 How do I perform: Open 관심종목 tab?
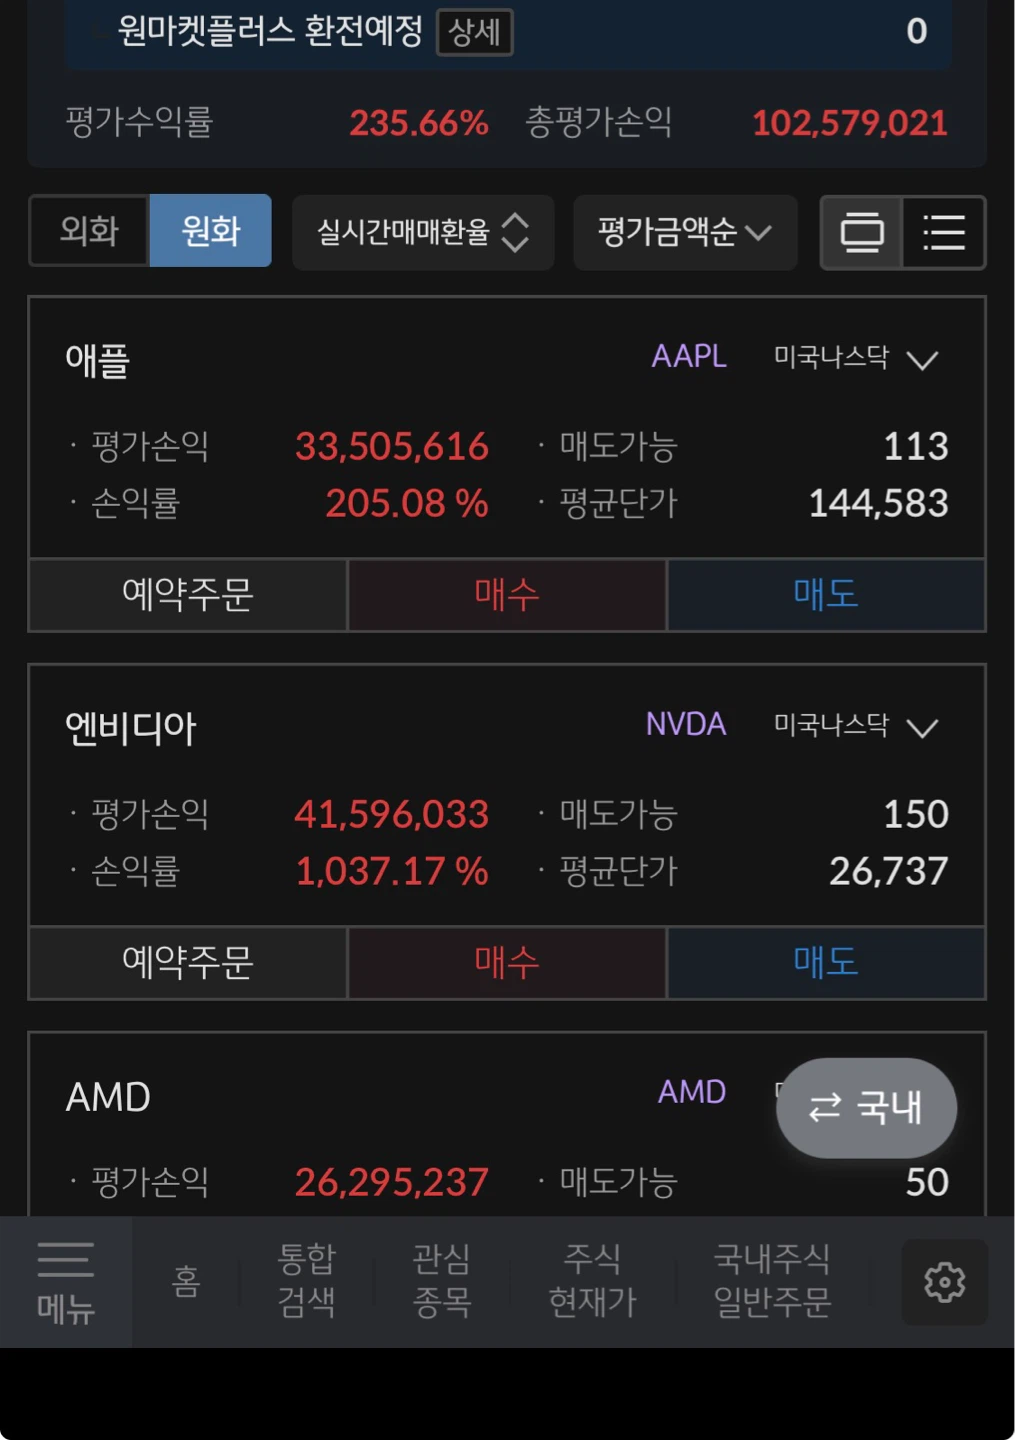tap(441, 1282)
